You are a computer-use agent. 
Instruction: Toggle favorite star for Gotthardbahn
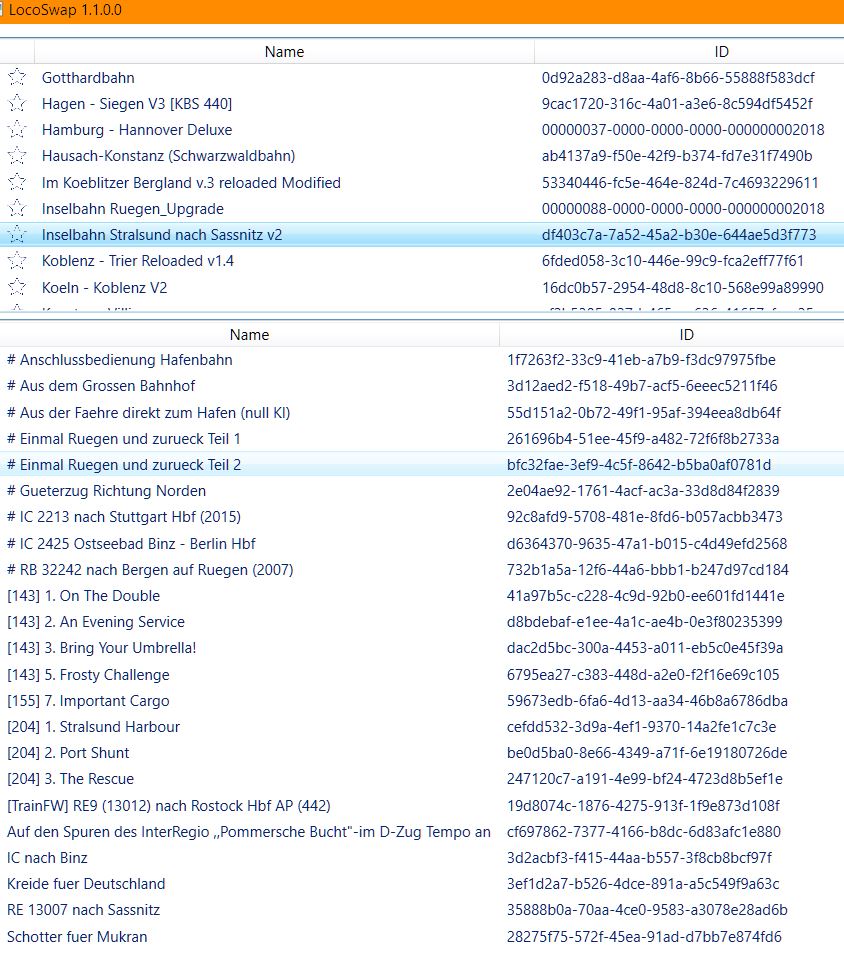[17, 77]
